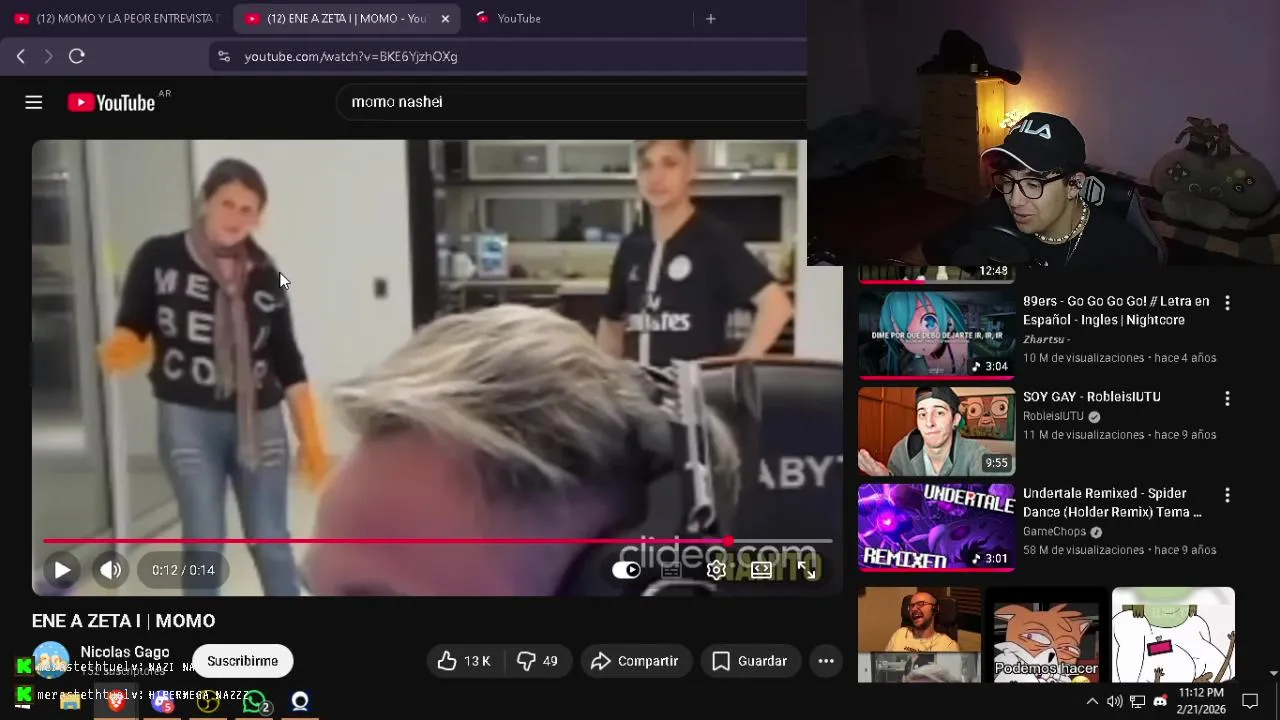Open the Discord taskbar icon with badge 5
This screenshot has height=720, width=1280.
(x=162, y=702)
